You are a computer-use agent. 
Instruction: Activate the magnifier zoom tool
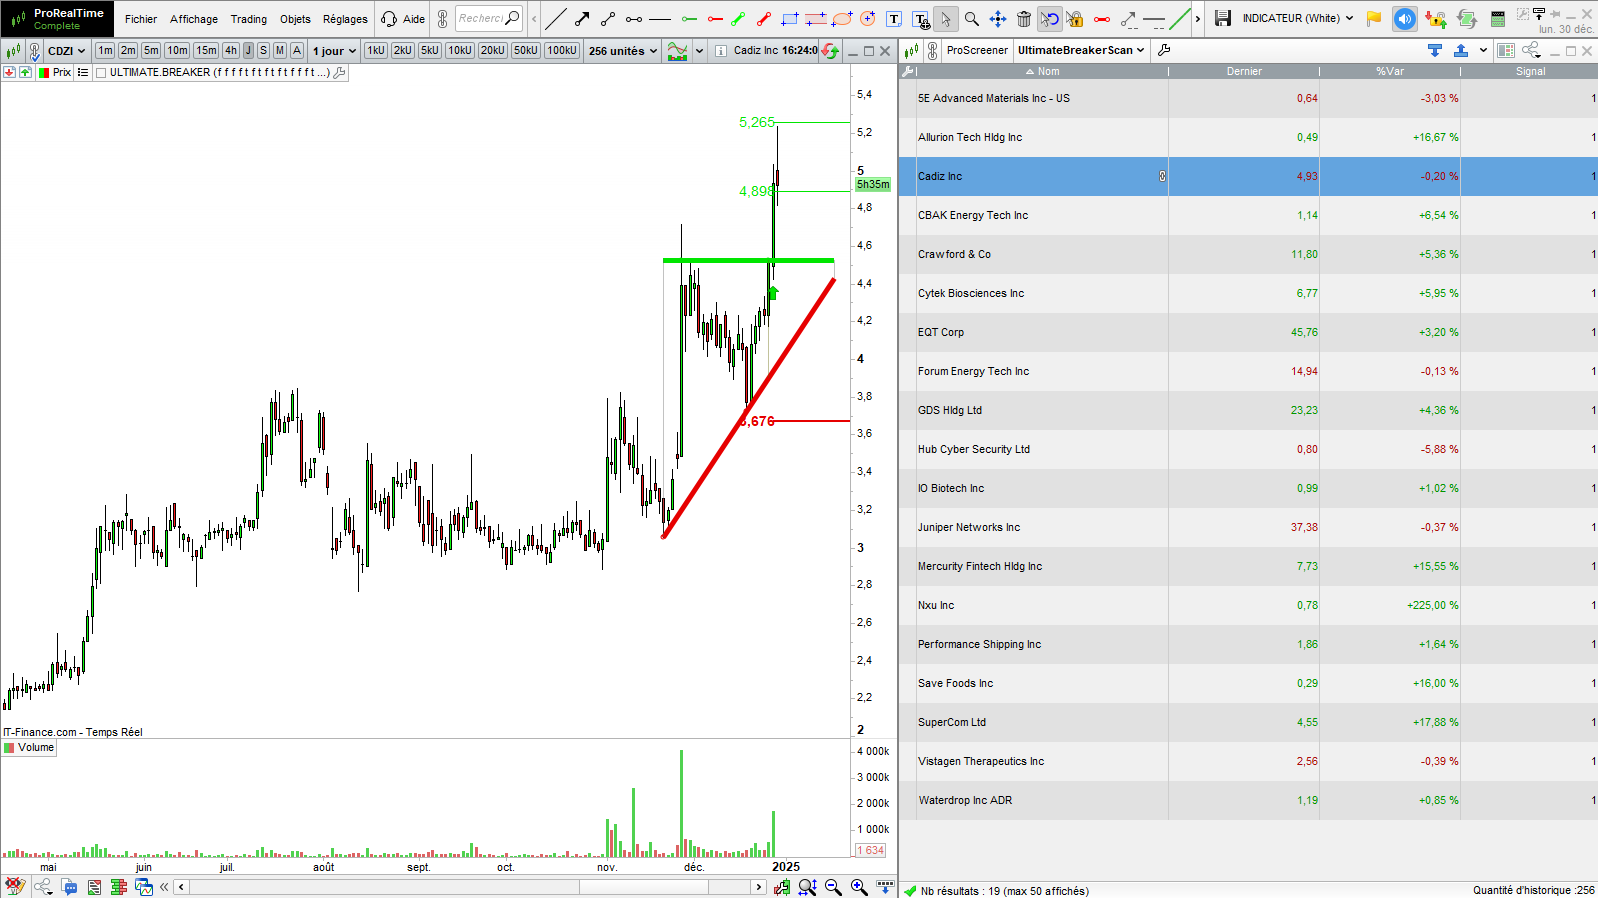point(971,18)
